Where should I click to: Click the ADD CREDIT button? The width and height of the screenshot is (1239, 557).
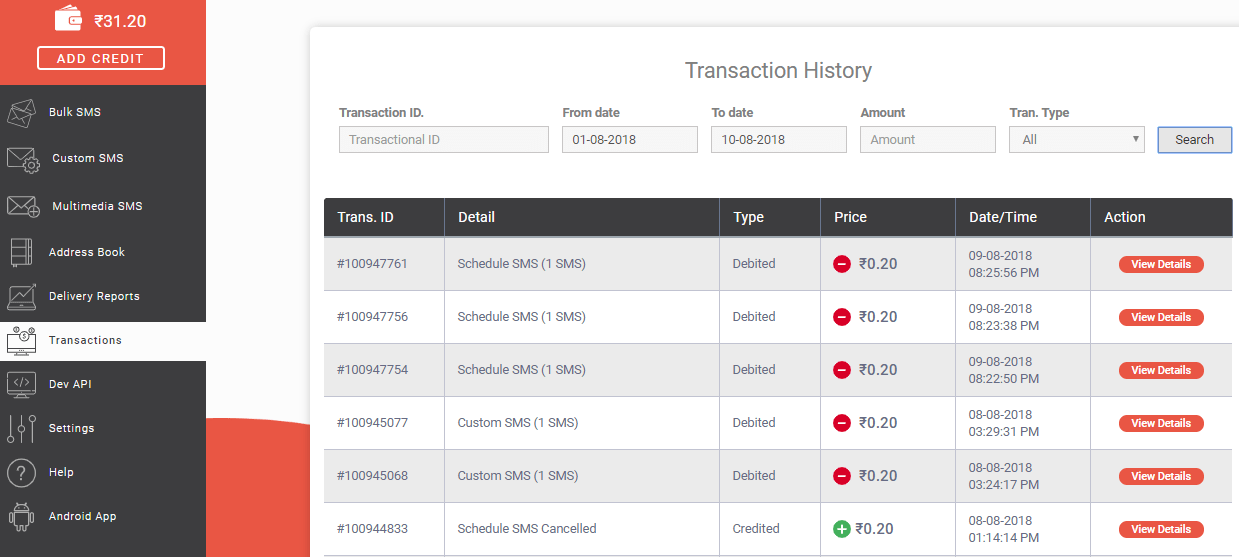tap(101, 58)
